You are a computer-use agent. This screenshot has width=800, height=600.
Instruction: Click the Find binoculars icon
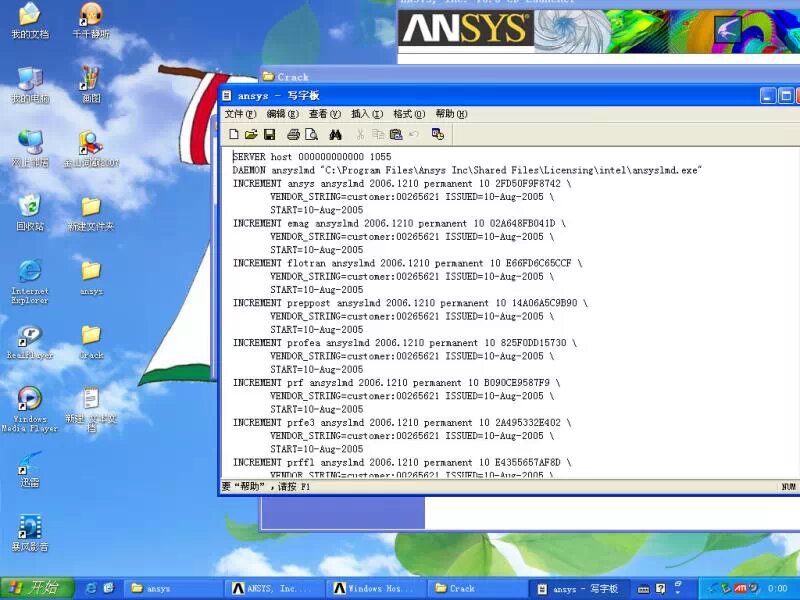point(336,134)
